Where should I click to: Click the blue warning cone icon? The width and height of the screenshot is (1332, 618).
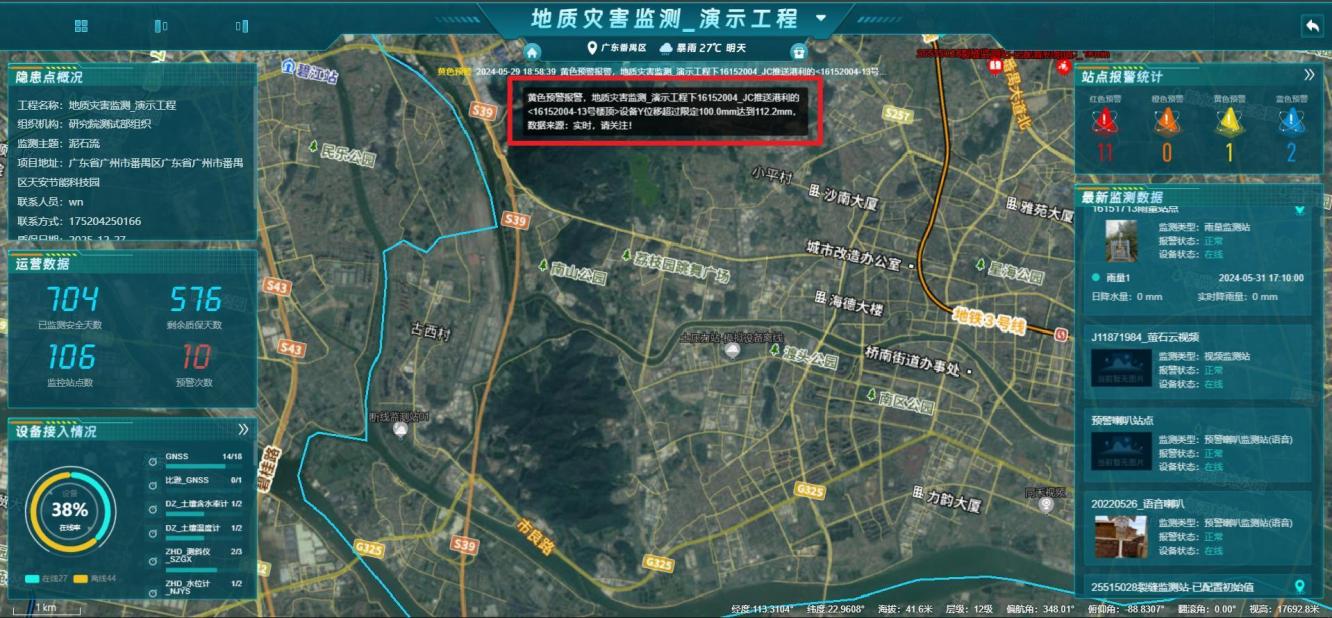[1291, 122]
